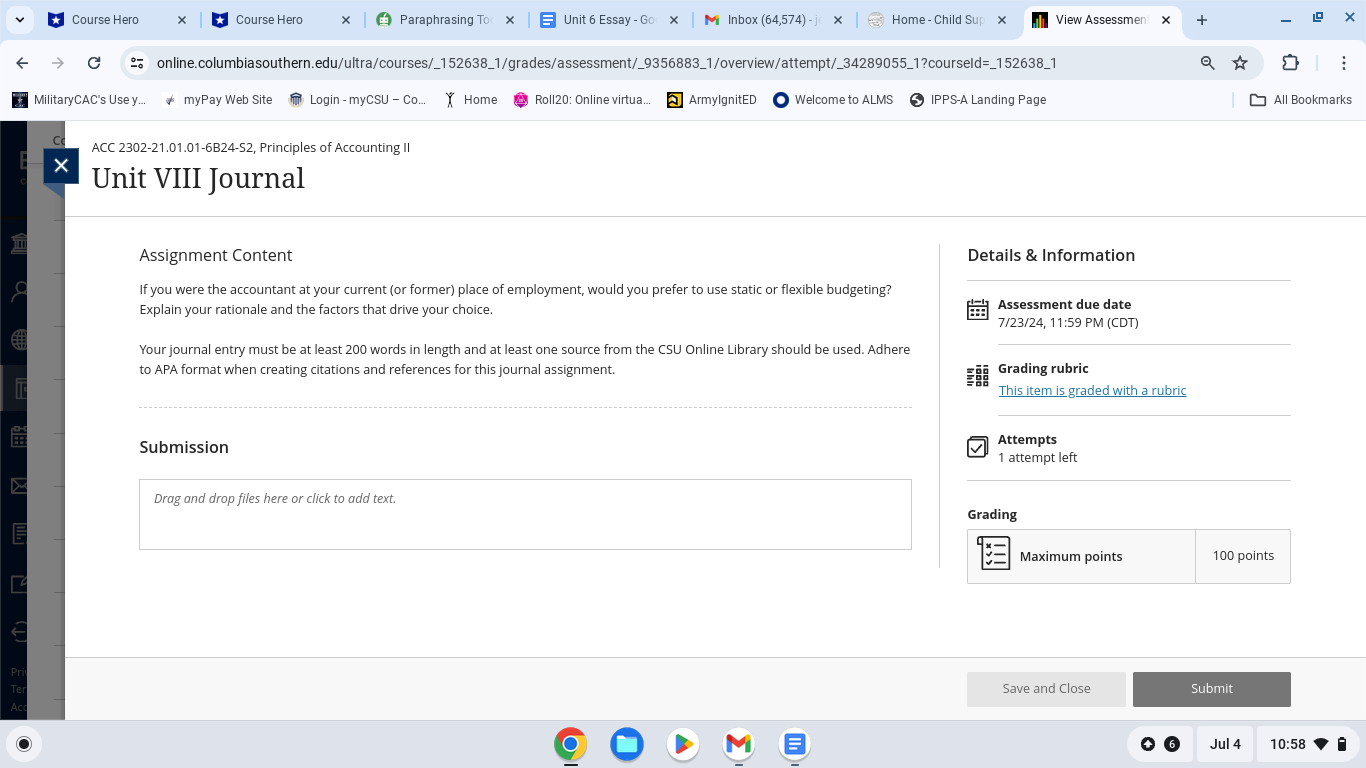Close the Unit VIII Journal panel

tap(61, 166)
